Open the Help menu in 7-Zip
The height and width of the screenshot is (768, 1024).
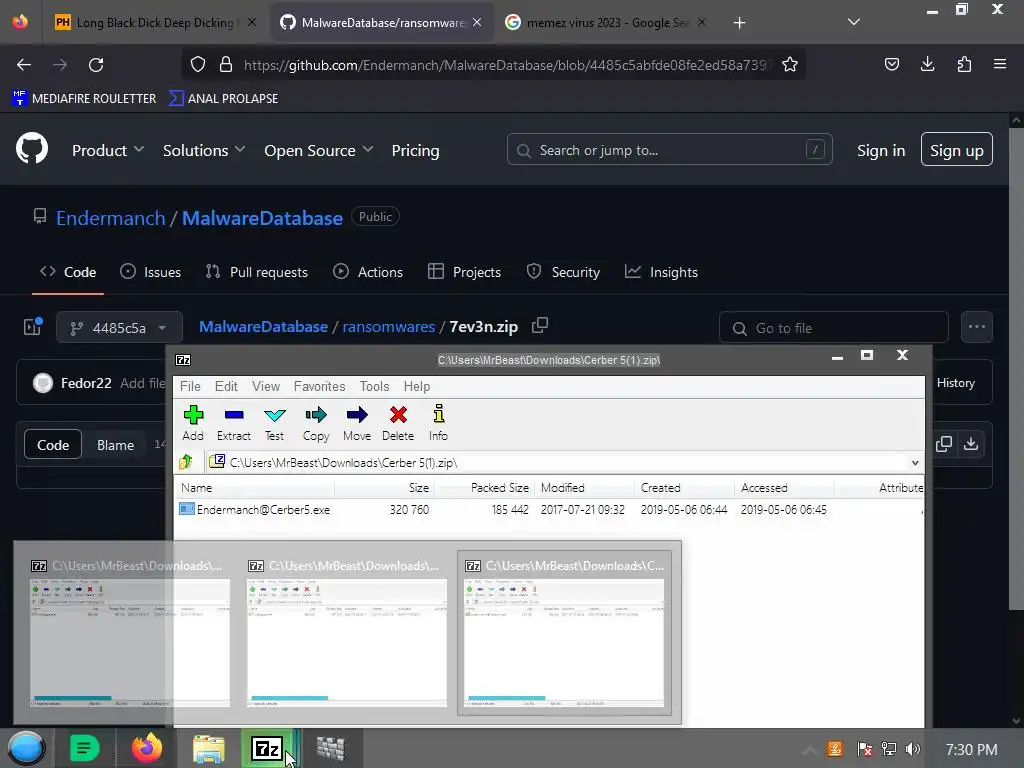click(x=417, y=386)
